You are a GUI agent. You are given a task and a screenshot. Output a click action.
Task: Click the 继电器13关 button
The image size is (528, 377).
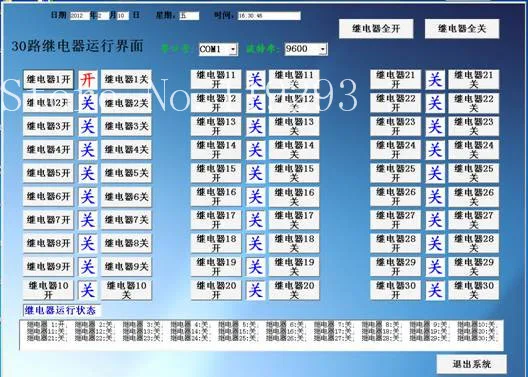(294, 126)
